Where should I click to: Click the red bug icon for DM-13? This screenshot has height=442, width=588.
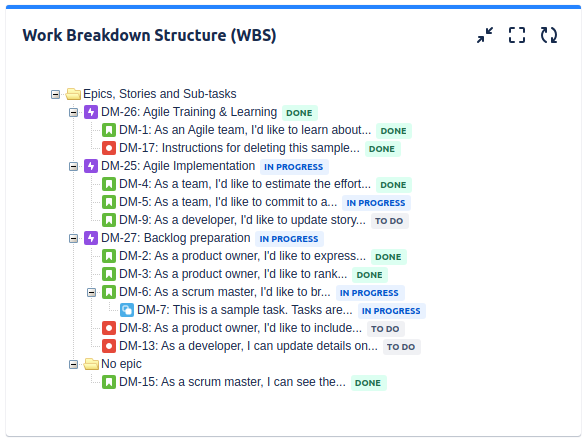tap(109, 346)
